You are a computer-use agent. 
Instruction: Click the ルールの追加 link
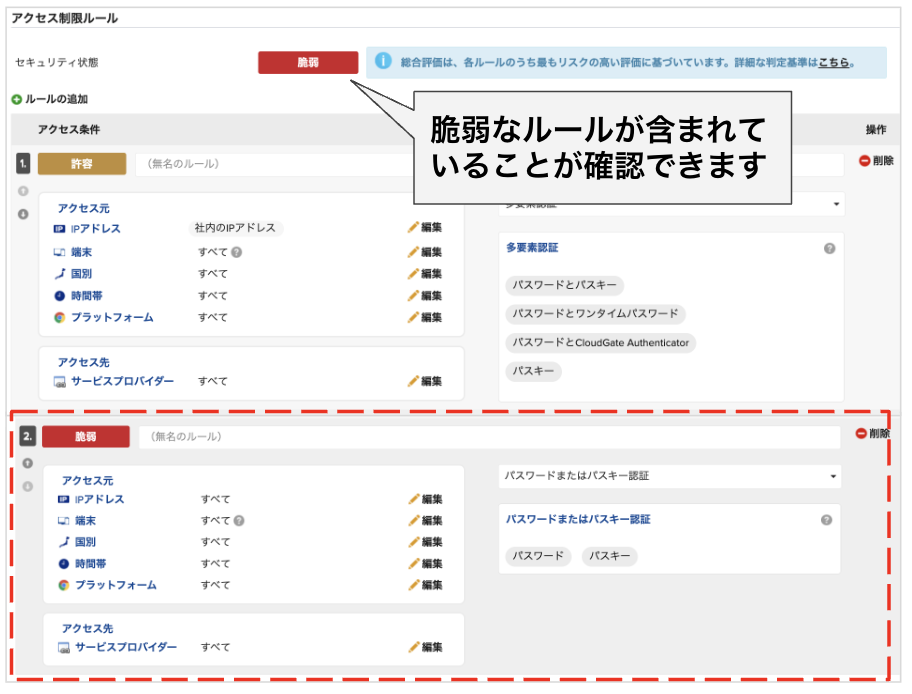point(56,99)
